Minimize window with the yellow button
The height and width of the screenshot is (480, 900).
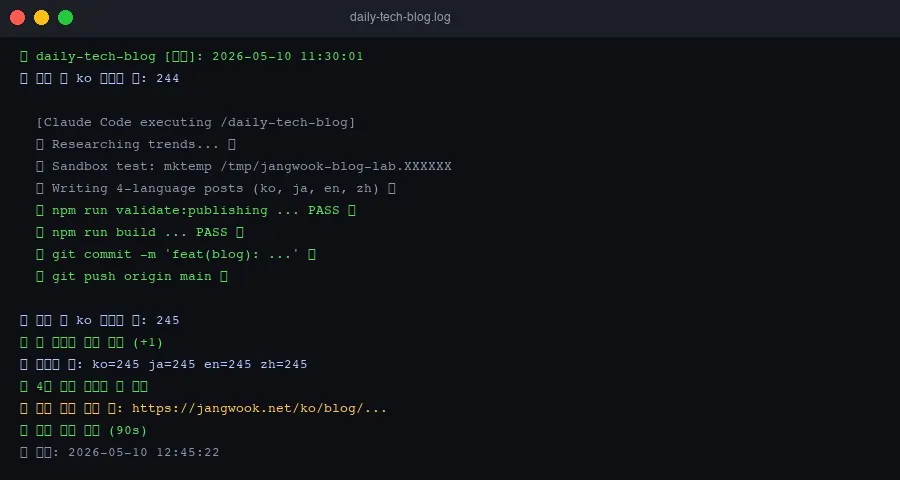[x=41, y=18]
